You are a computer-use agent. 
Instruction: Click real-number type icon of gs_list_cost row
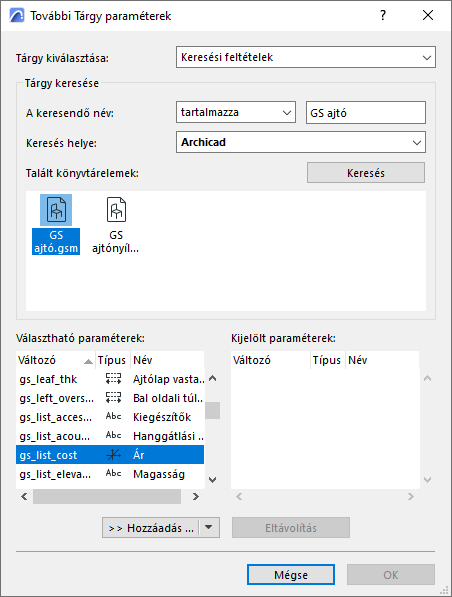tap(113, 455)
